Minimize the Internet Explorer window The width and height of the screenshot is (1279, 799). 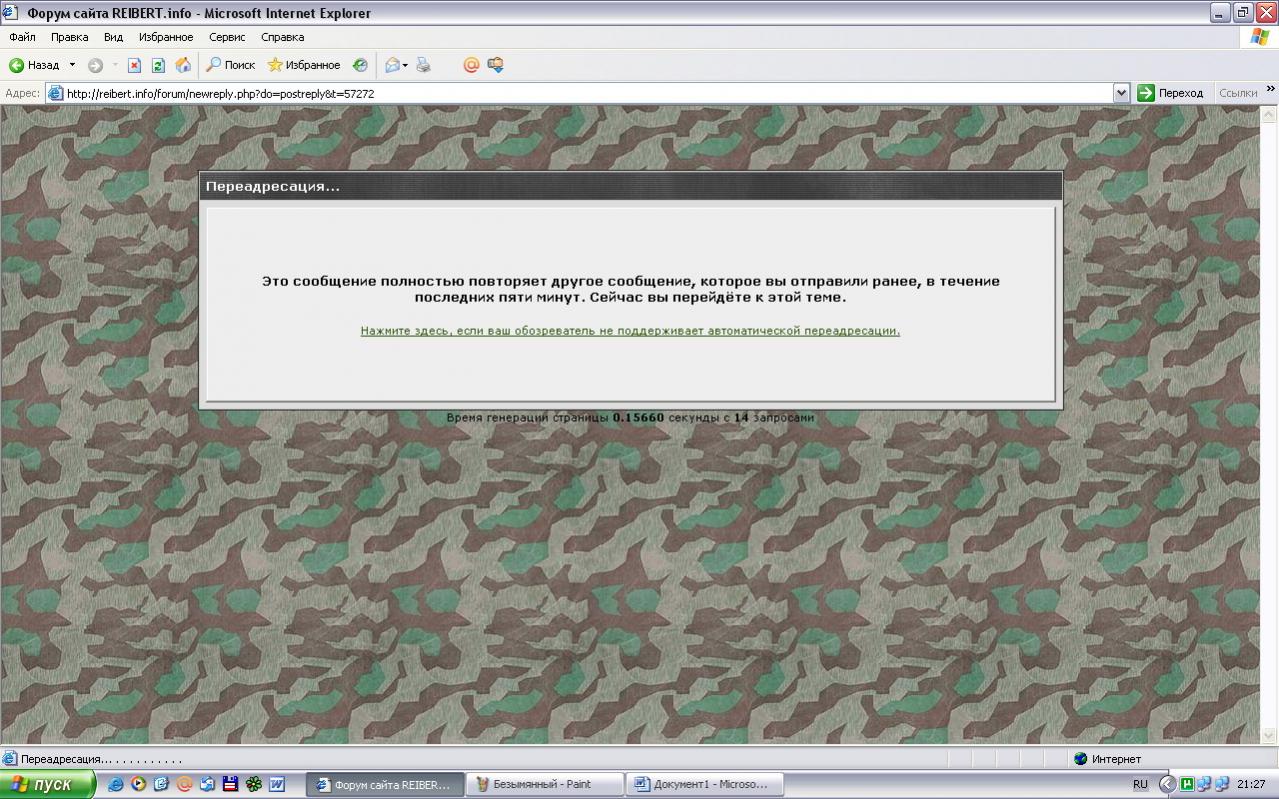tap(1220, 13)
